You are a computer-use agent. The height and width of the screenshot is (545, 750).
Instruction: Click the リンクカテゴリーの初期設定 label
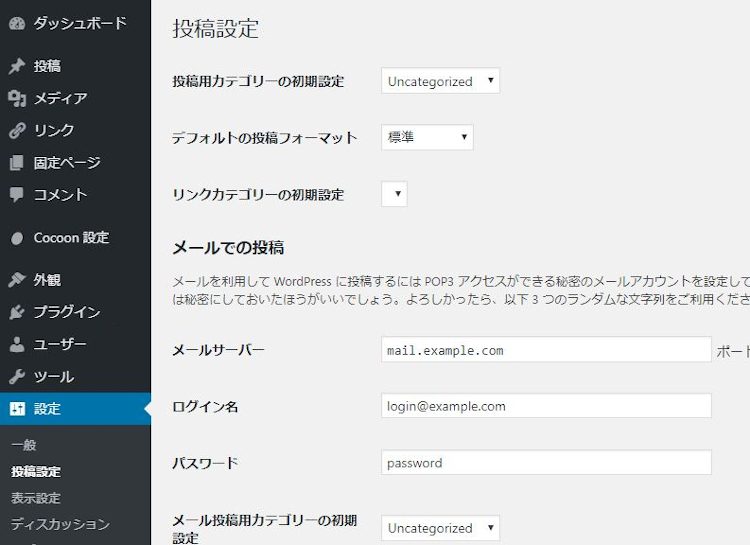click(x=258, y=194)
